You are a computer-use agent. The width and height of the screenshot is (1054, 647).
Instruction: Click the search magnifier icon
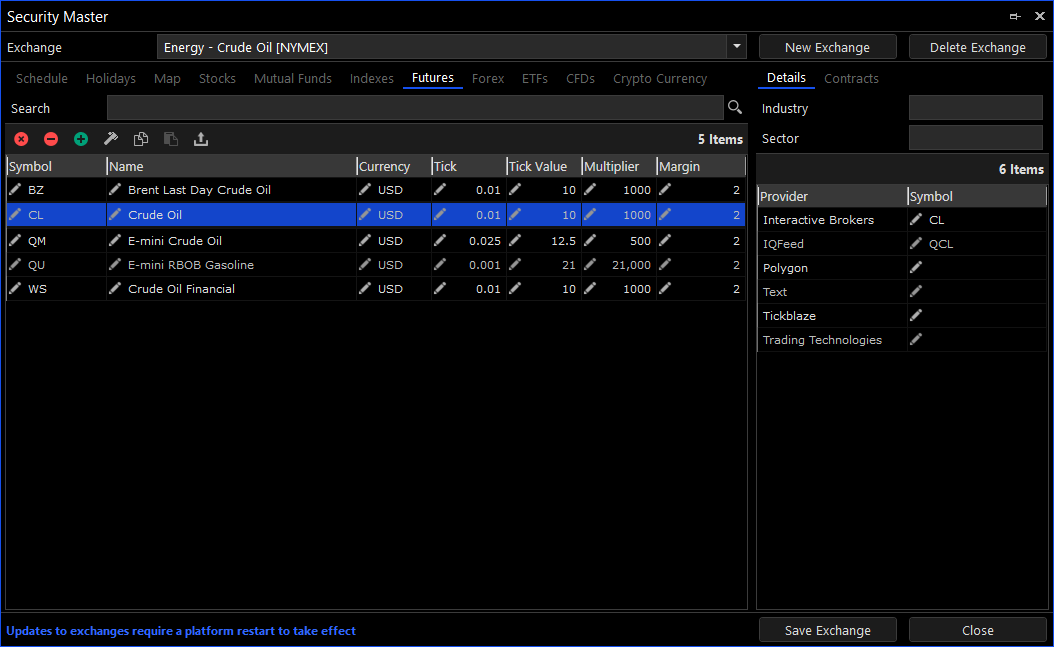[735, 108]
